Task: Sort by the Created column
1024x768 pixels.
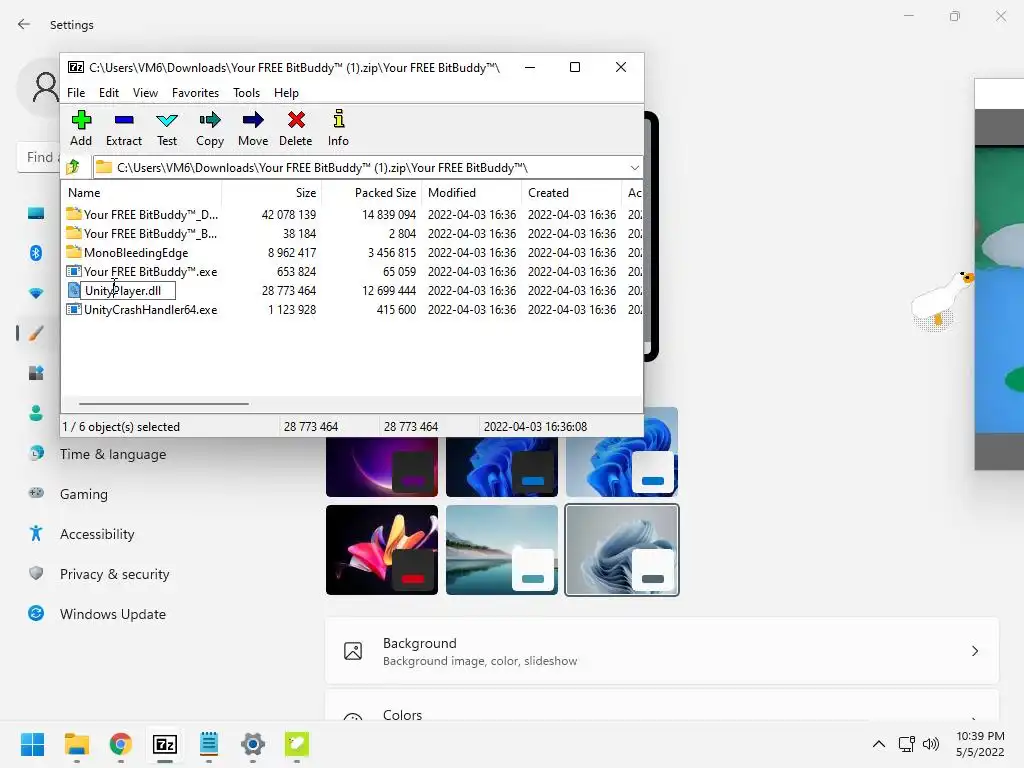Action: coord(571,193)
